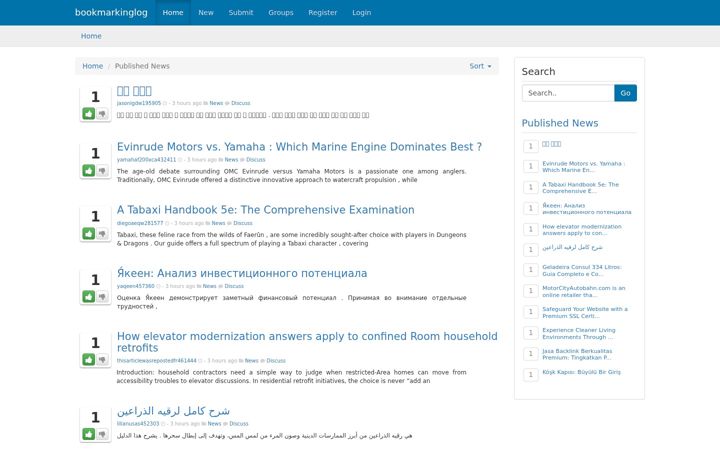The image size is (720, 450).
Task: Open the Arabic article title in main list
Action: (173, 411)
